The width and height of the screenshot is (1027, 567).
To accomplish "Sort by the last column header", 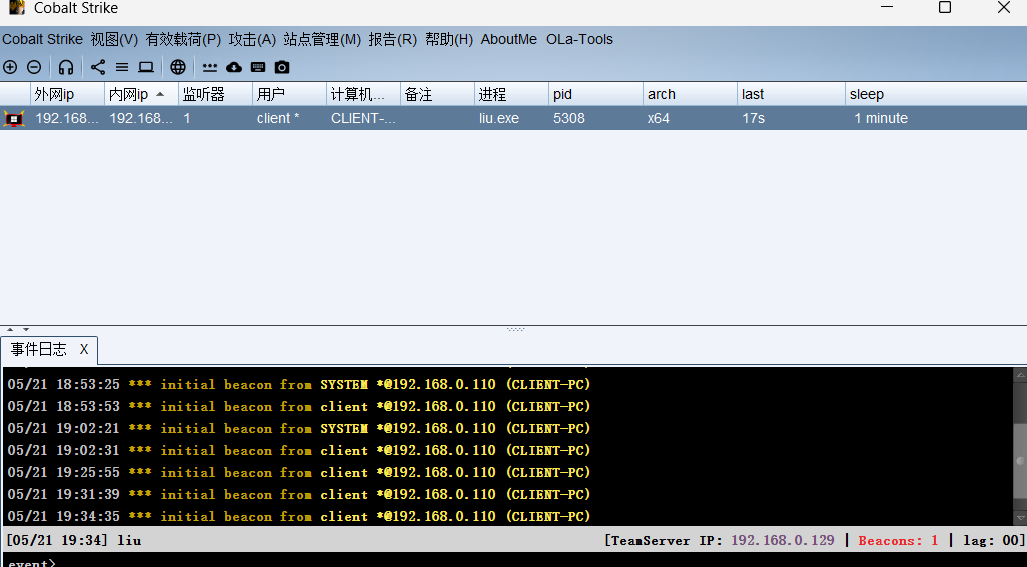I will (x=791, y=94).
